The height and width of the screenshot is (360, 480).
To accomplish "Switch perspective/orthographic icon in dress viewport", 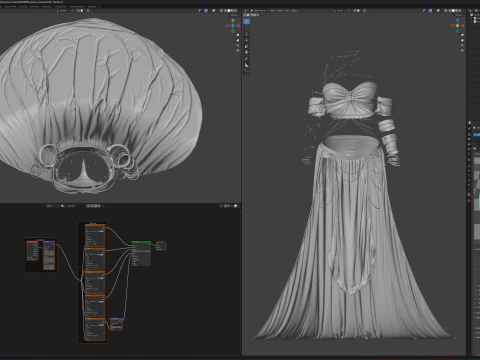I will 462,50.
